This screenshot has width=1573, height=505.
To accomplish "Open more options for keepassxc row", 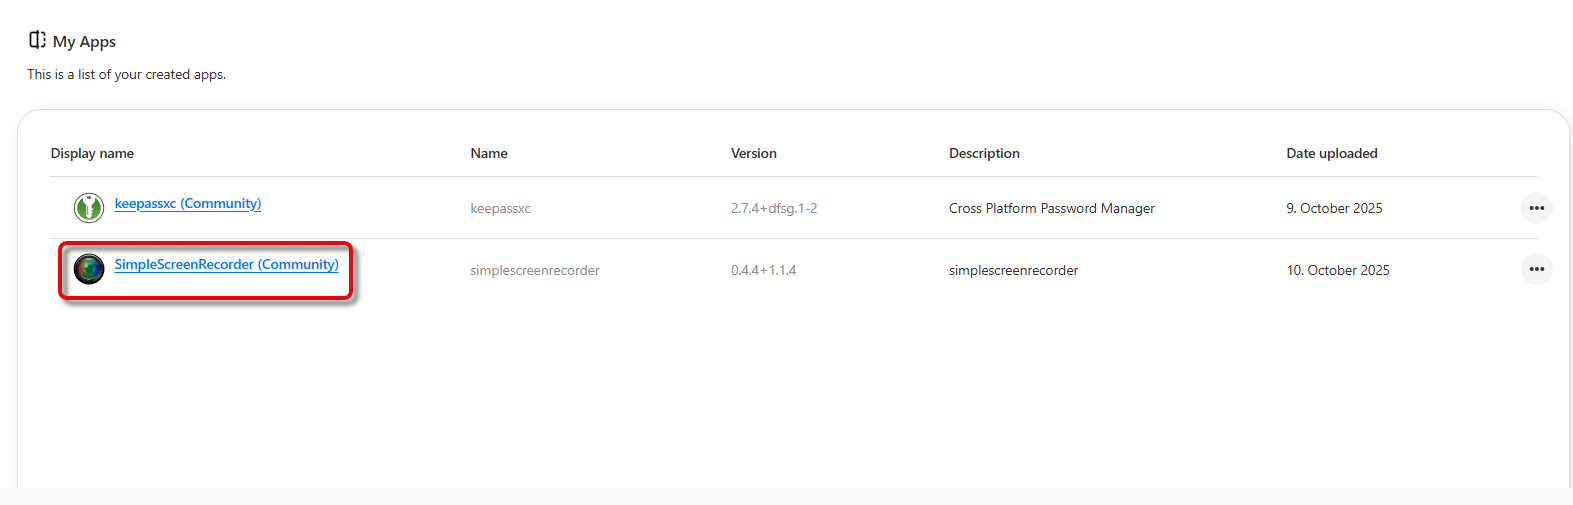I will coord(1536,208).
